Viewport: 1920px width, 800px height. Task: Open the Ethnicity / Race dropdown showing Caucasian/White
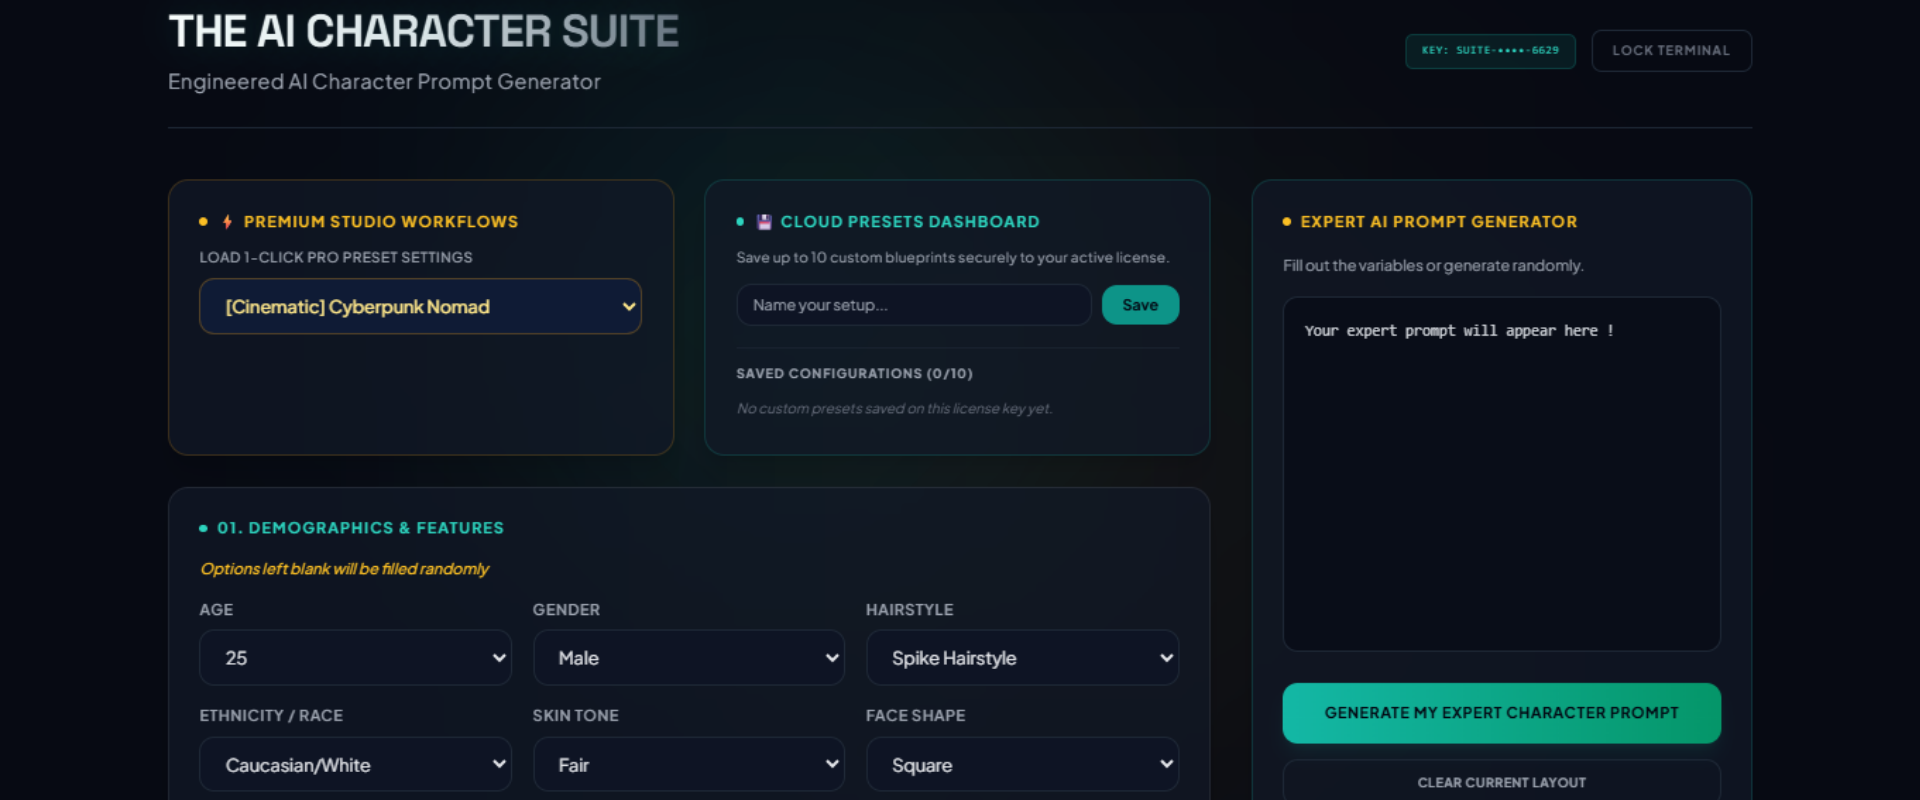pos(355,764)
